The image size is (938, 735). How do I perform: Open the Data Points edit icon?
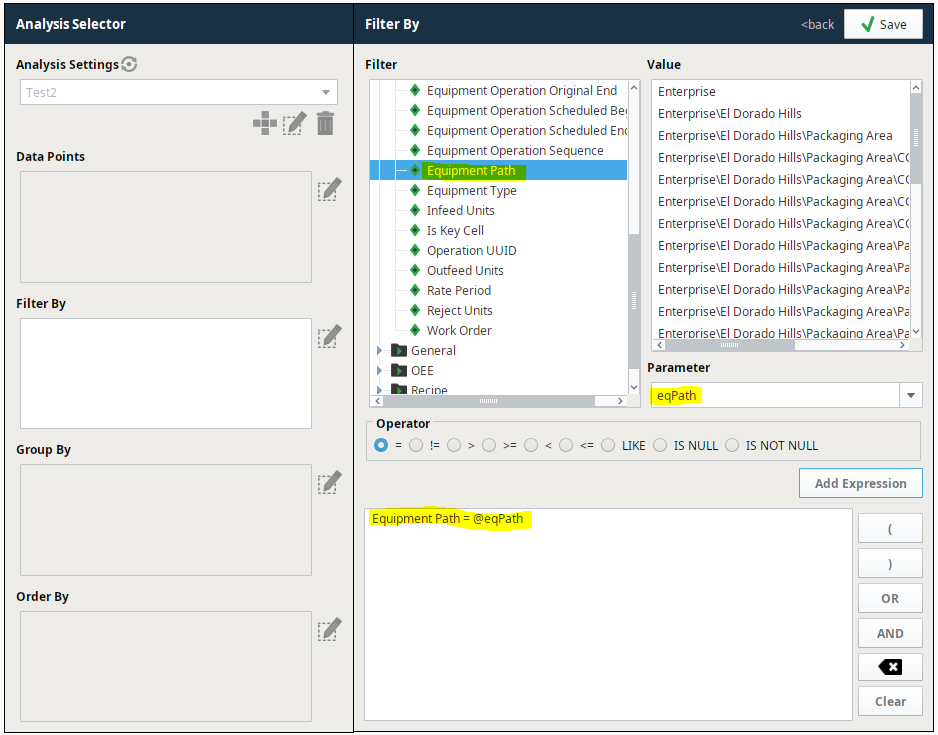click(329, 189)
